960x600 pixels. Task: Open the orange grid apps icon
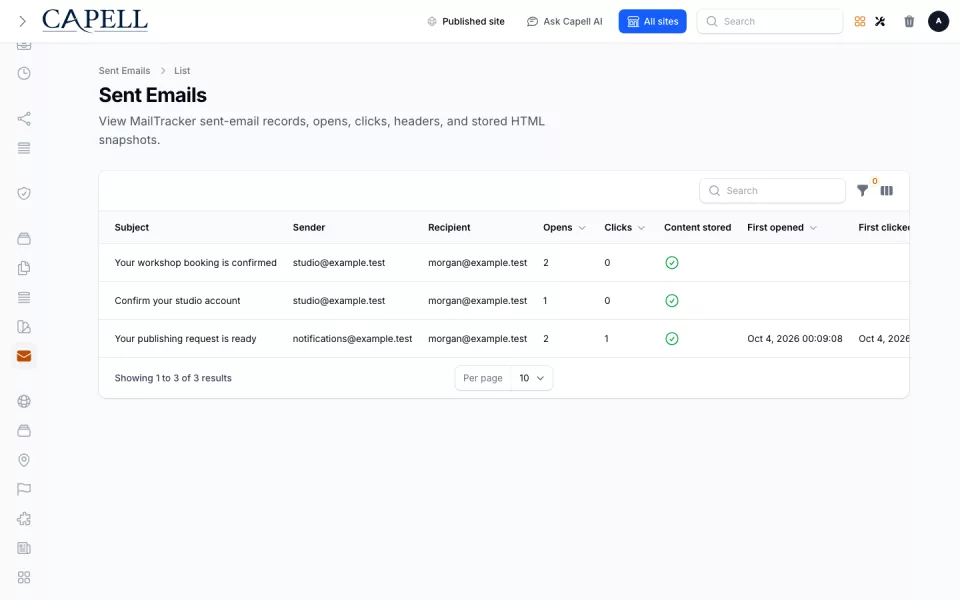pyautogui.click(x=860, y=21)
